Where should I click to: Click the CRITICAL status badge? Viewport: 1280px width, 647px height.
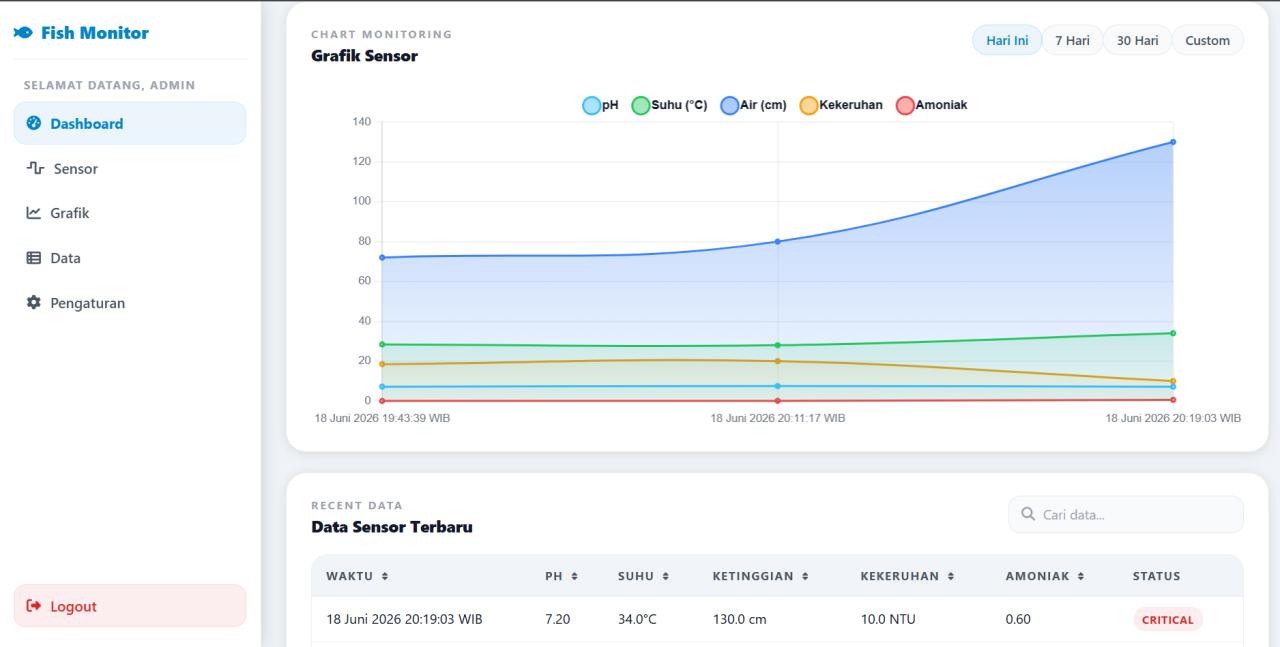tap(1168, 619)
